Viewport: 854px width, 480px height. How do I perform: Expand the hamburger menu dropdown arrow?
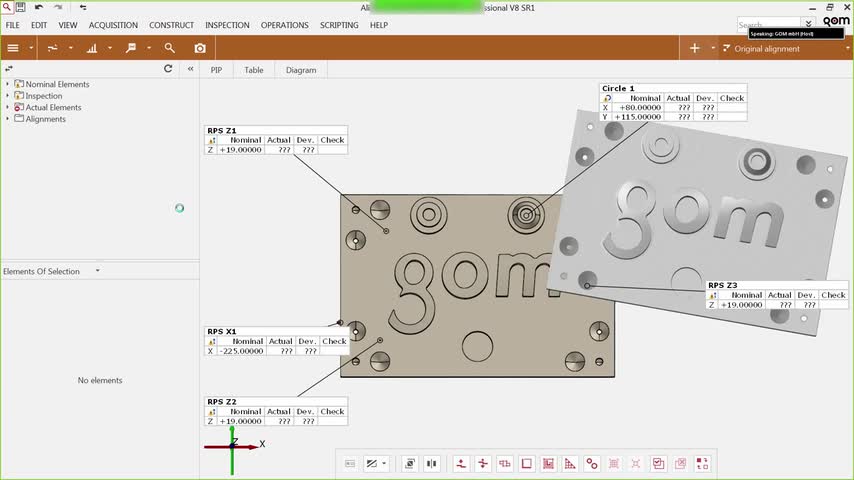[31, 48]
